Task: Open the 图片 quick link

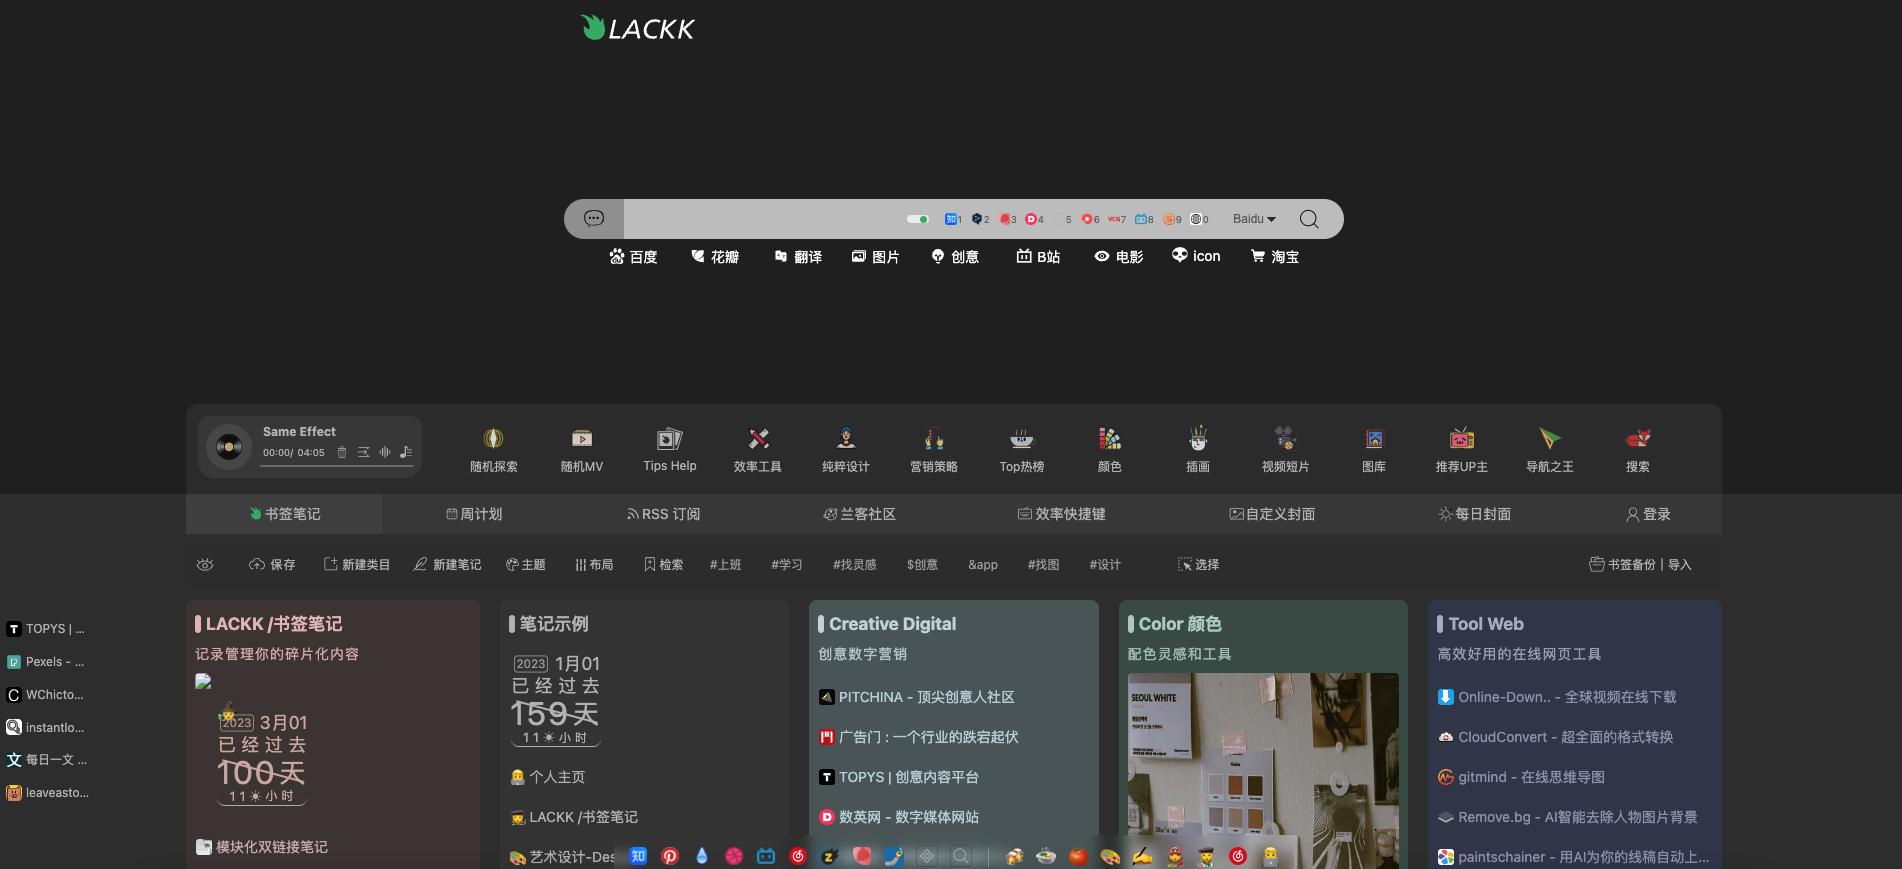Action: (x=875, y=257)
